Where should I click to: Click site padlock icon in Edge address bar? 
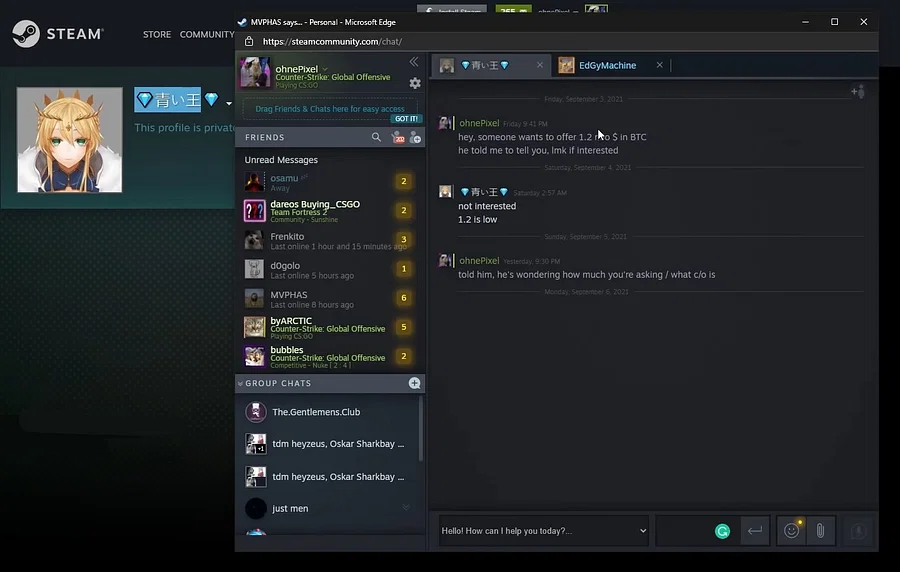coord(249,41)
